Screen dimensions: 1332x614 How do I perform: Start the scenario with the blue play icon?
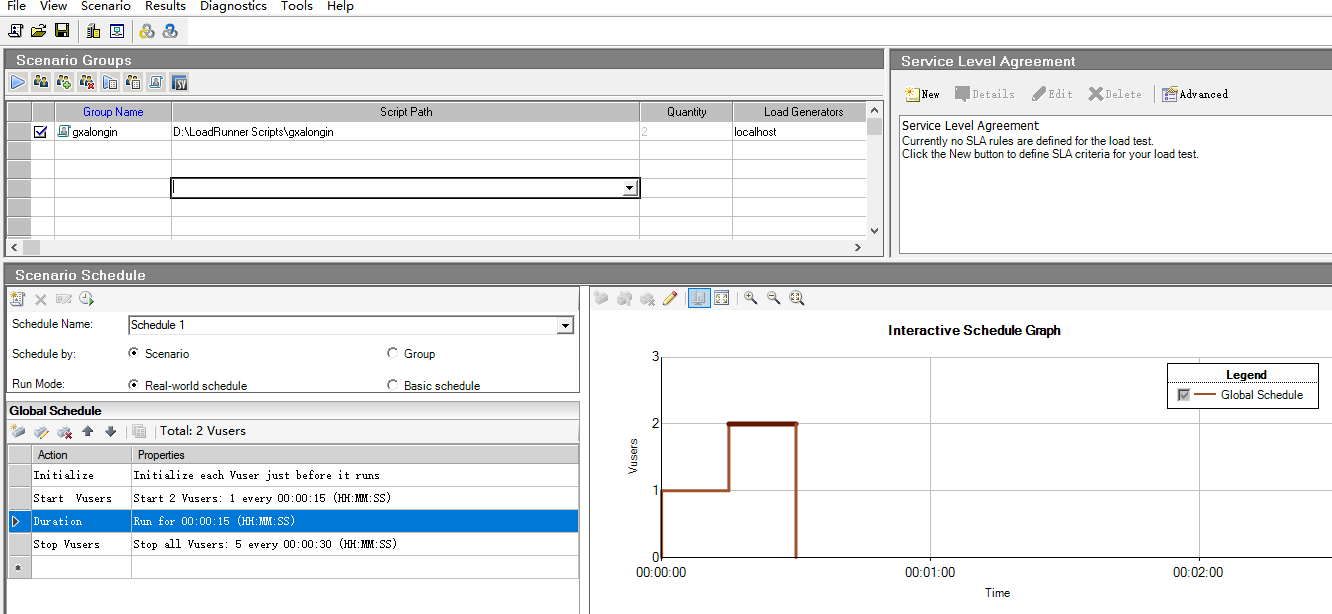pyautogui.click(x=18, y=82)
